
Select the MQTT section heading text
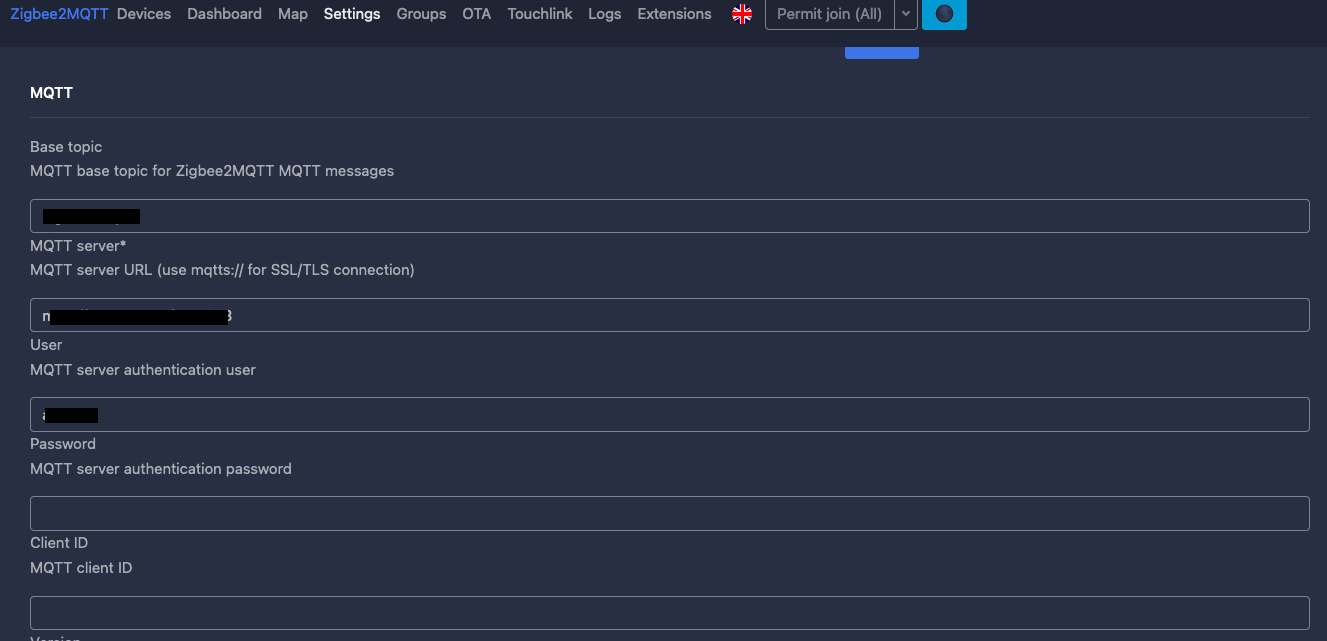click(x=51, y=93)
